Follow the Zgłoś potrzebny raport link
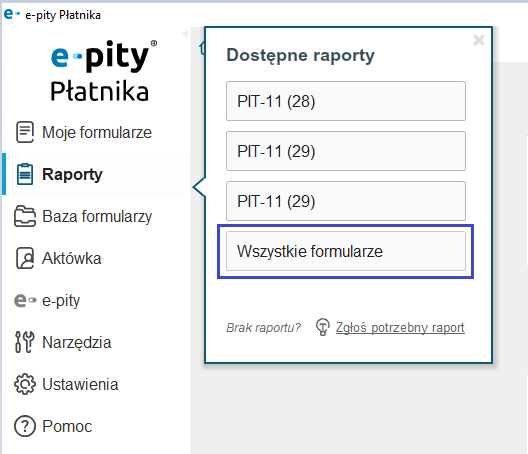Image resolution: width=528 pixels, height=454 pixels. coord(400,327)
